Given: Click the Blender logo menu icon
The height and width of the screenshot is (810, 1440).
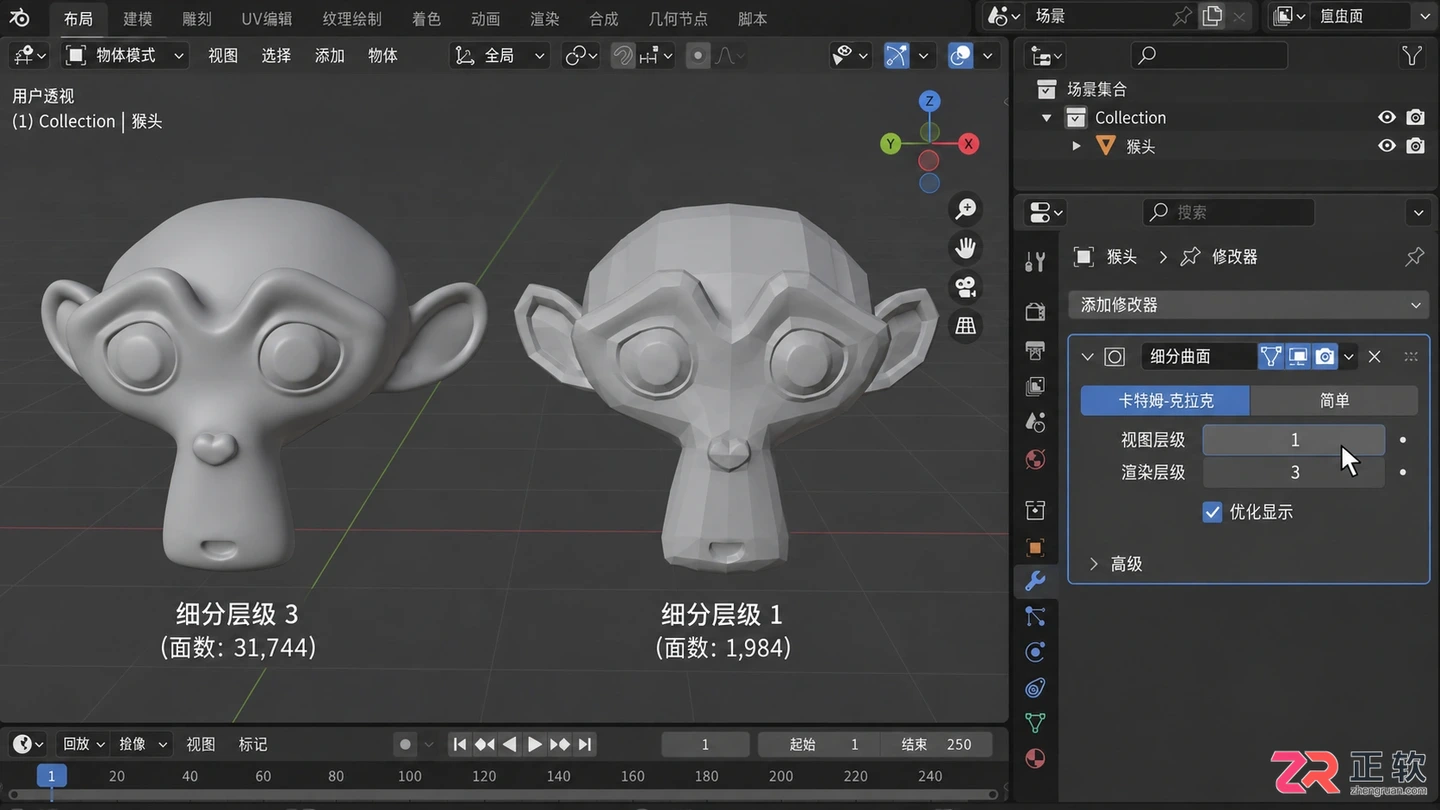Looking at the screenshot, I should (x=20, y=18).
